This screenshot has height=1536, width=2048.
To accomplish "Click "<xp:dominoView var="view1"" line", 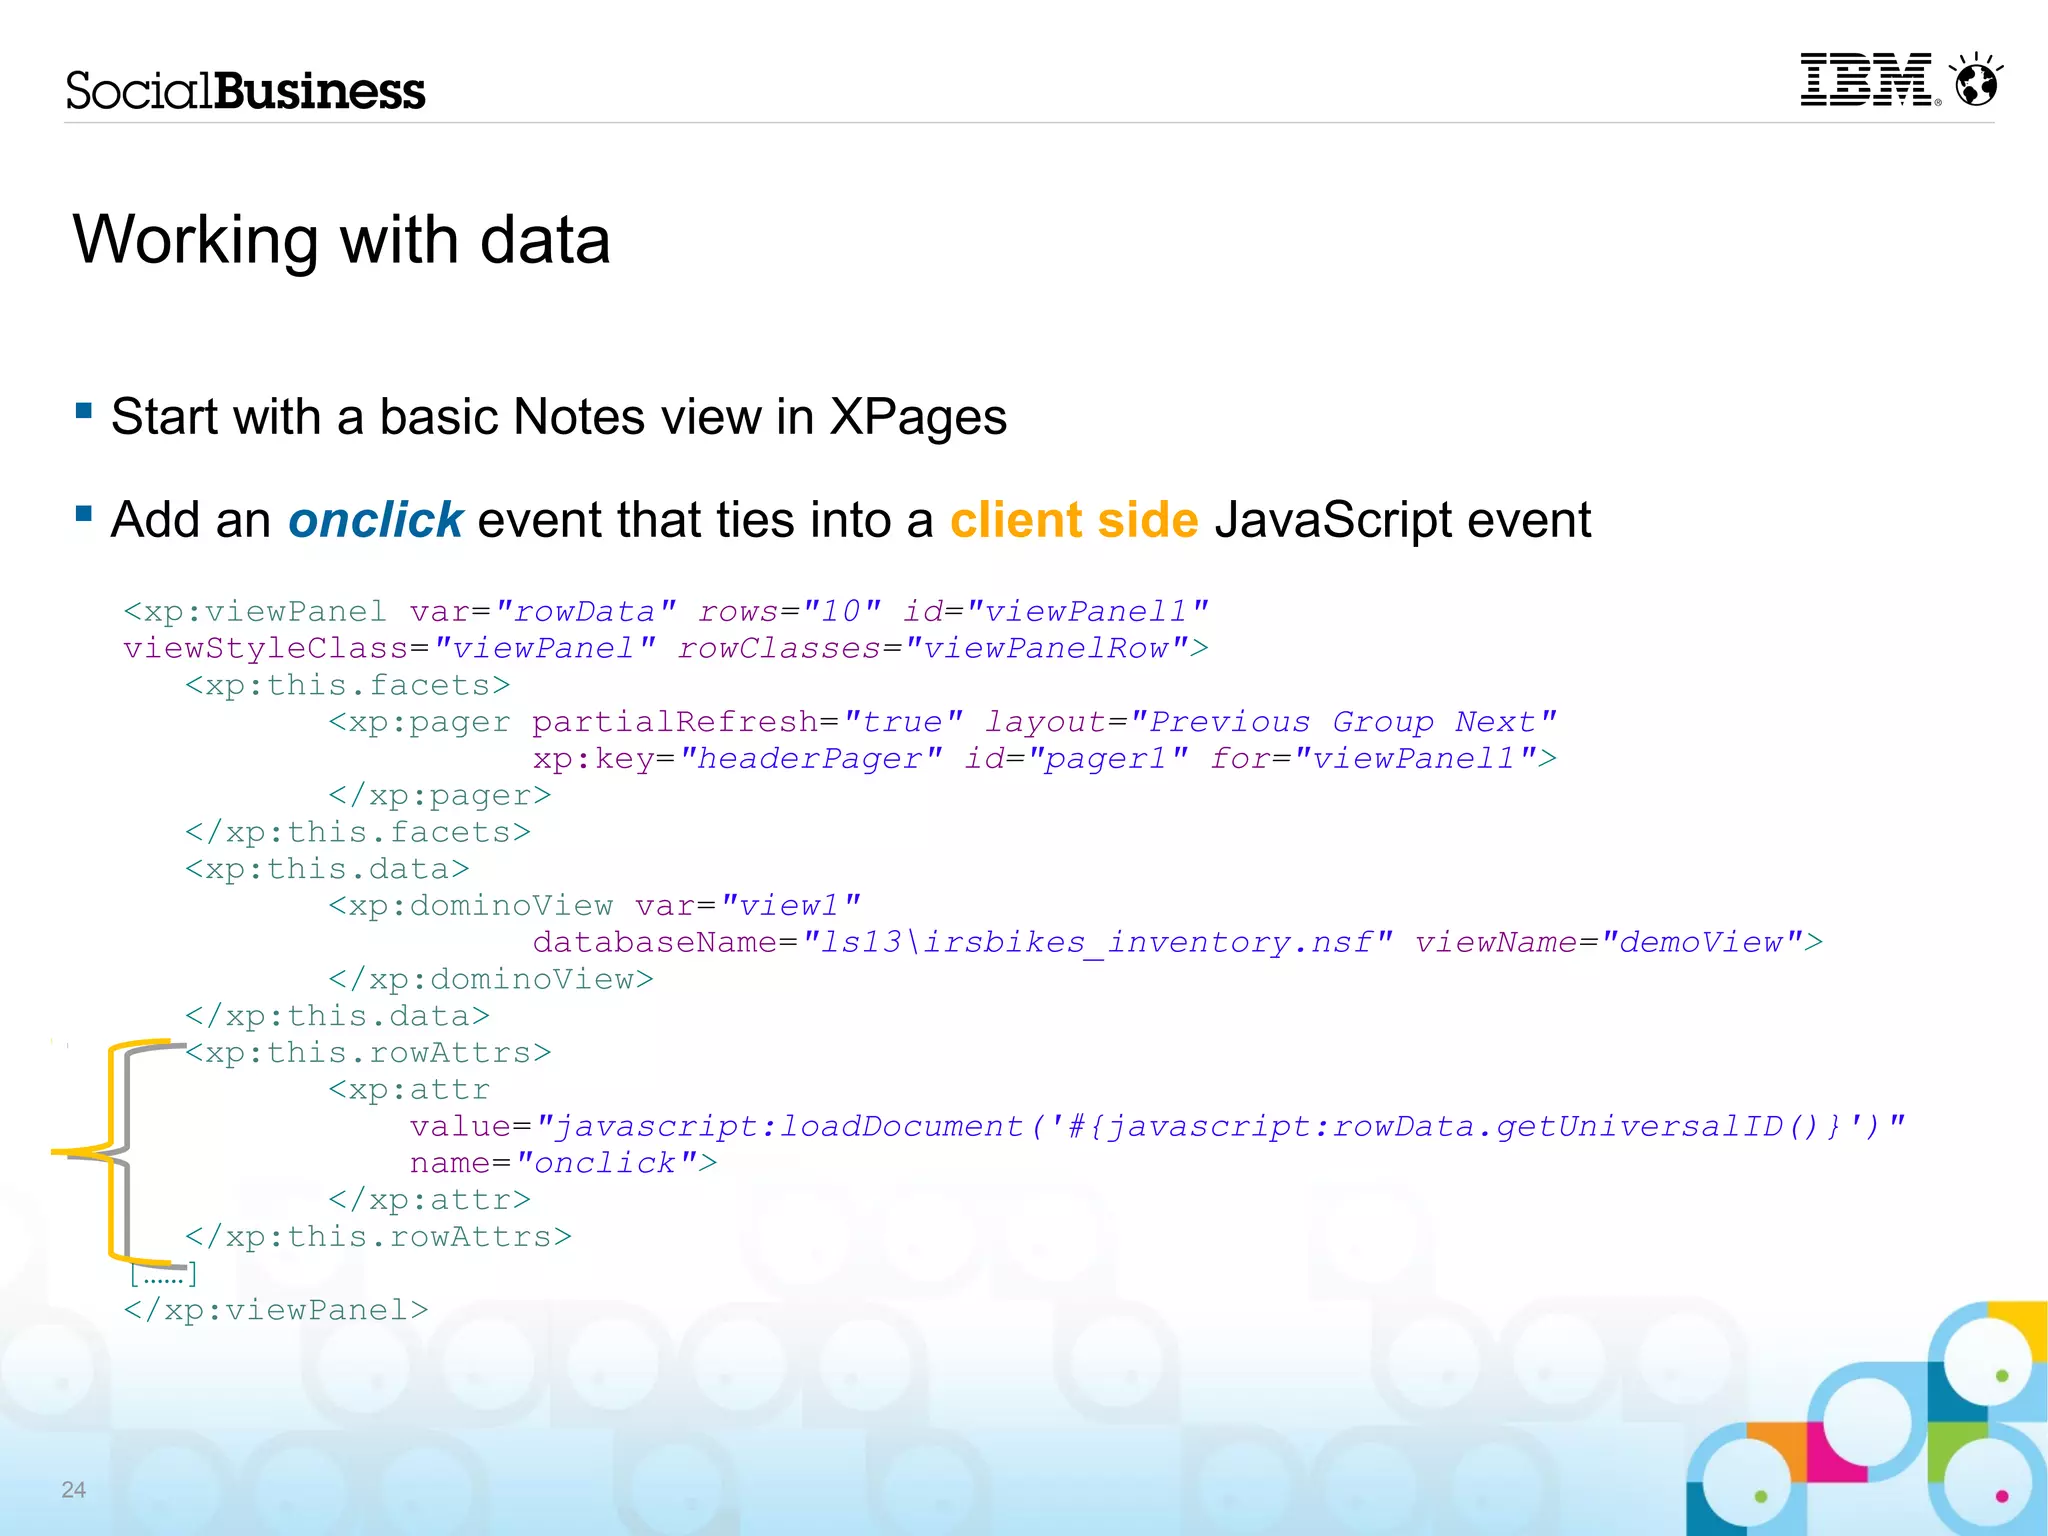I will click(594, 906).
